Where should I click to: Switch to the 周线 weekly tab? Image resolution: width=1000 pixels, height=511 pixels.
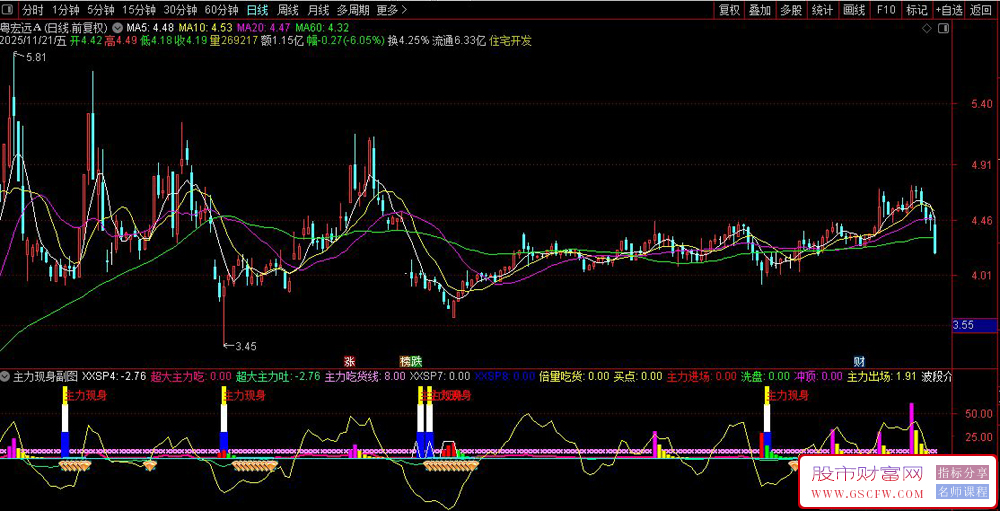(x=288, y=10)
